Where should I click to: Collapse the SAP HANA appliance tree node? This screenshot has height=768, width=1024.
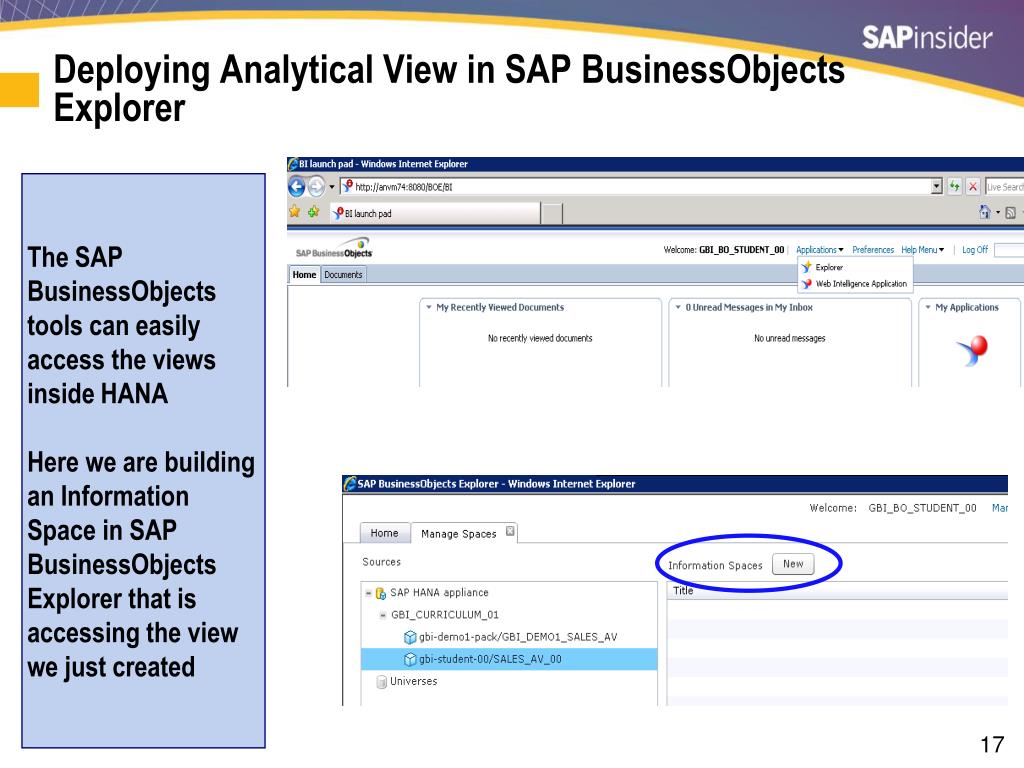368,593
